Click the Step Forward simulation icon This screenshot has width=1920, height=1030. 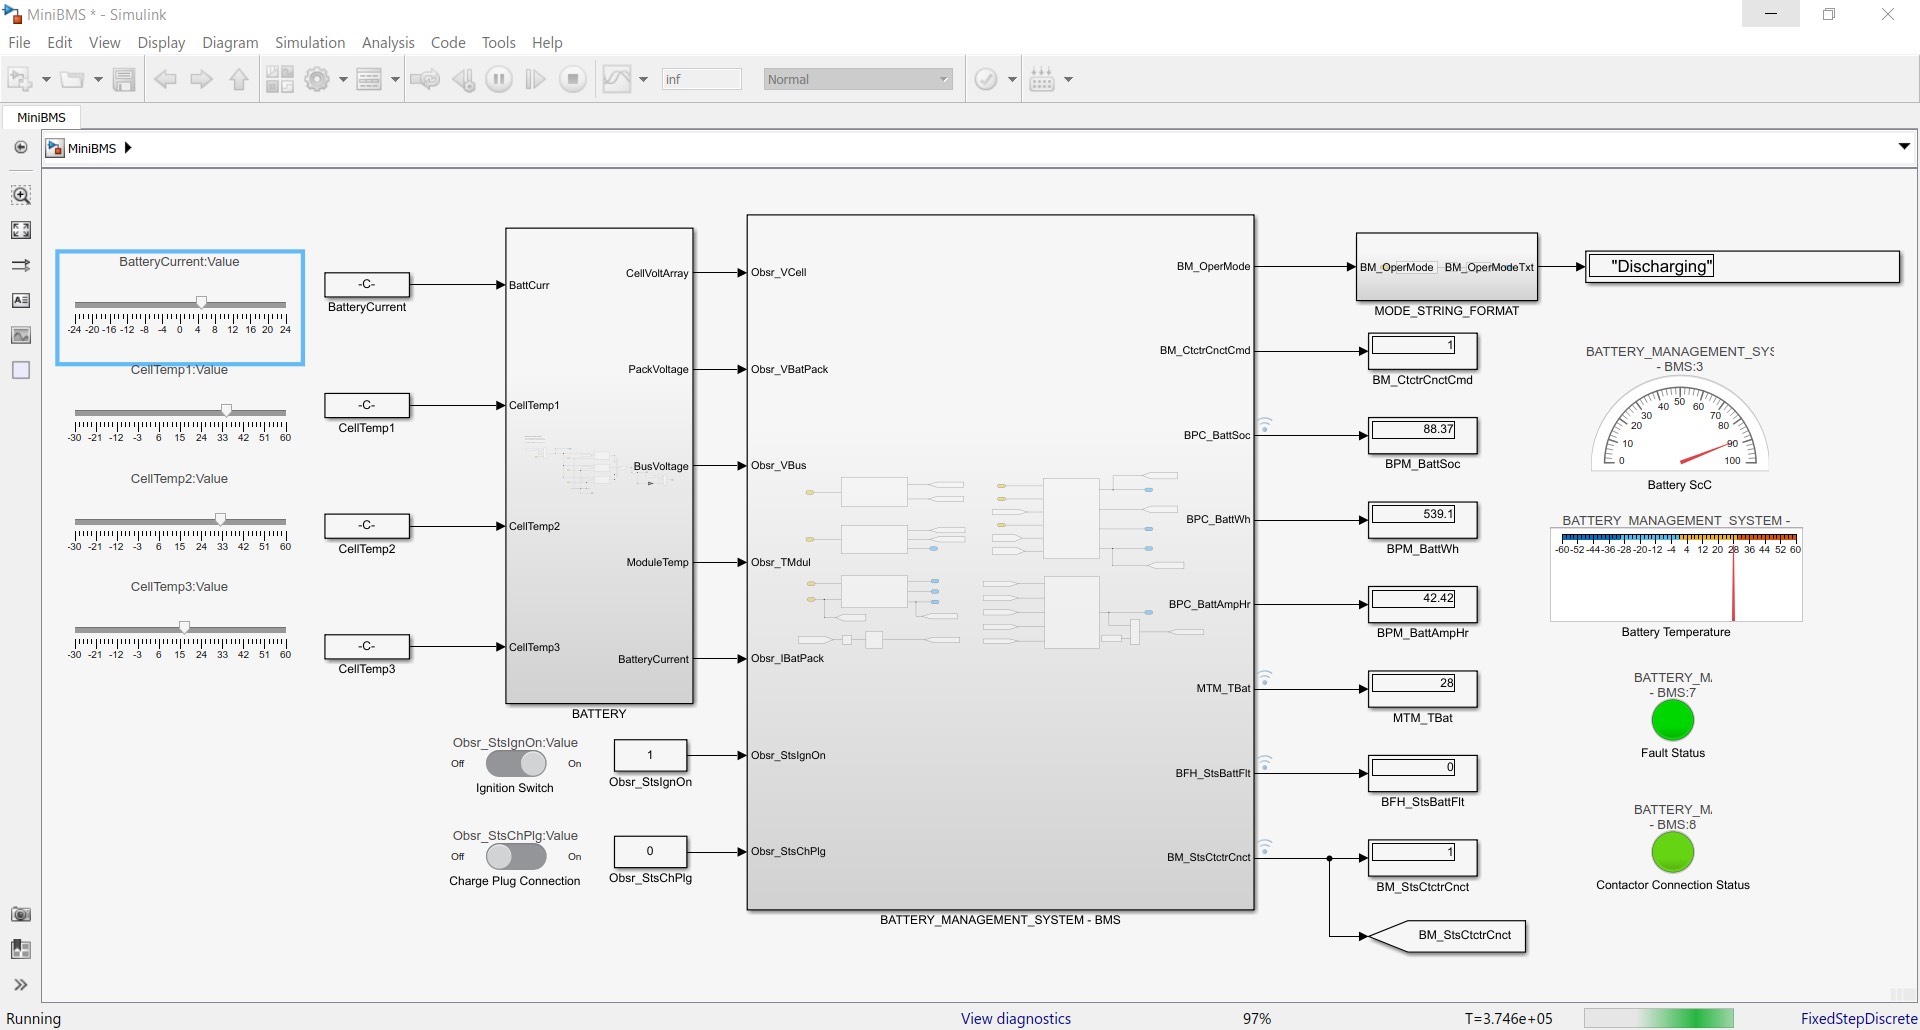click(x=535, y=78)
